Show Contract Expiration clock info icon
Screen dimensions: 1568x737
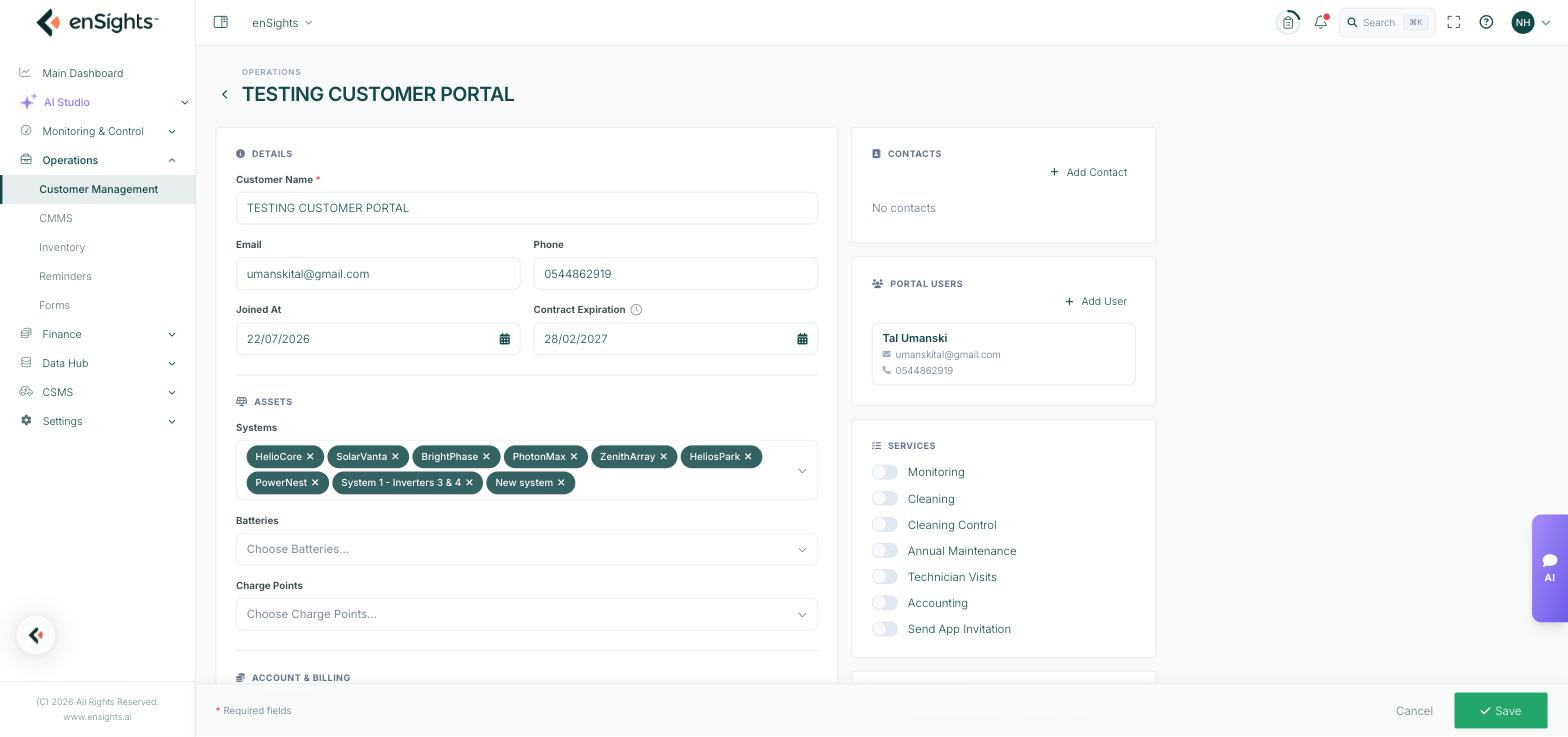pos(636,310)
